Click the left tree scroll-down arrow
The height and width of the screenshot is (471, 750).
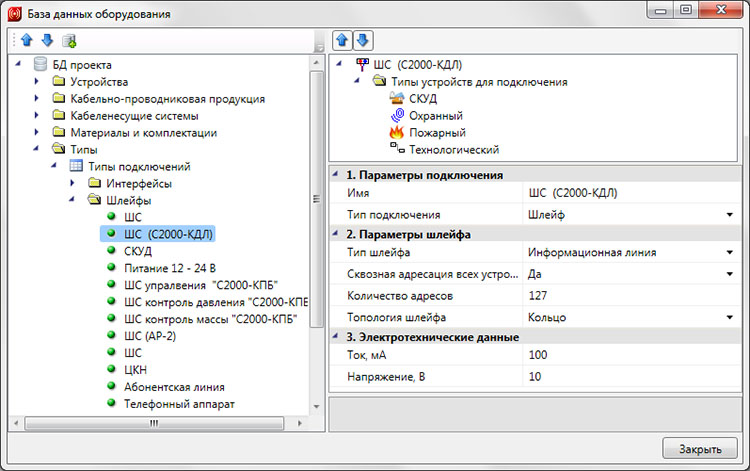coord(316,407)
